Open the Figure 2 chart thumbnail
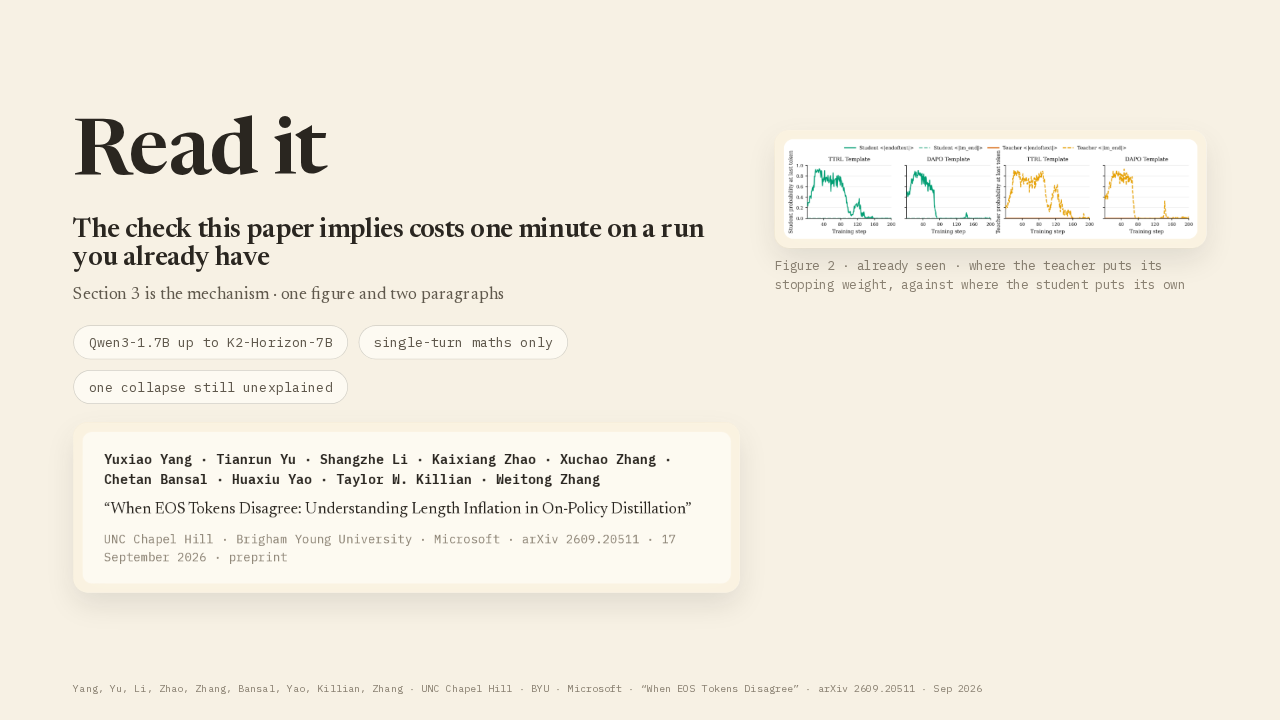 (x=990, y=188)
